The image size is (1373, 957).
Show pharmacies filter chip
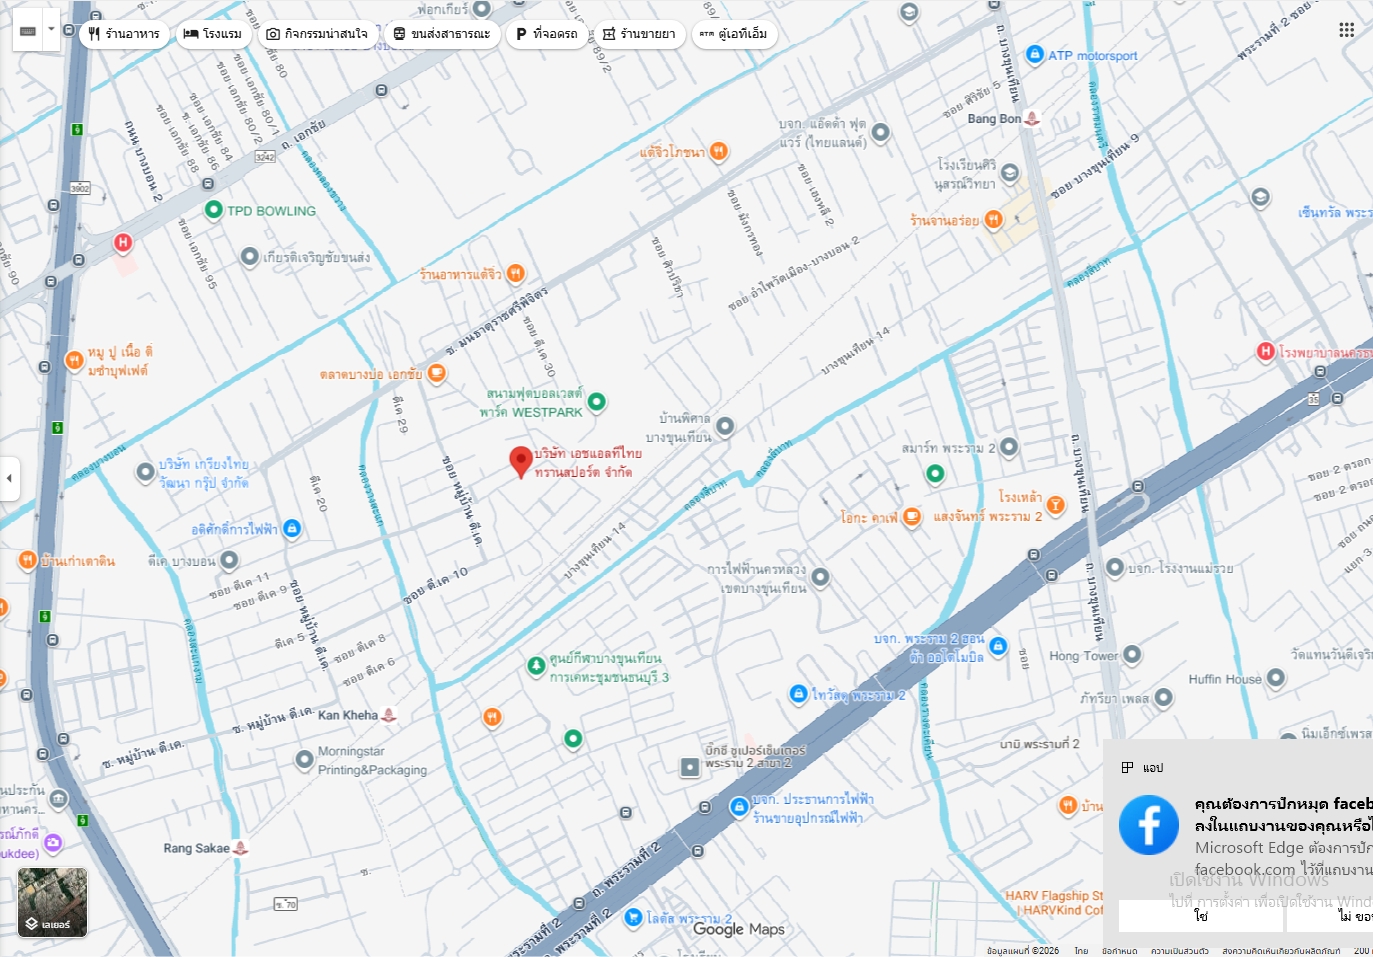(x=639, y=34)
